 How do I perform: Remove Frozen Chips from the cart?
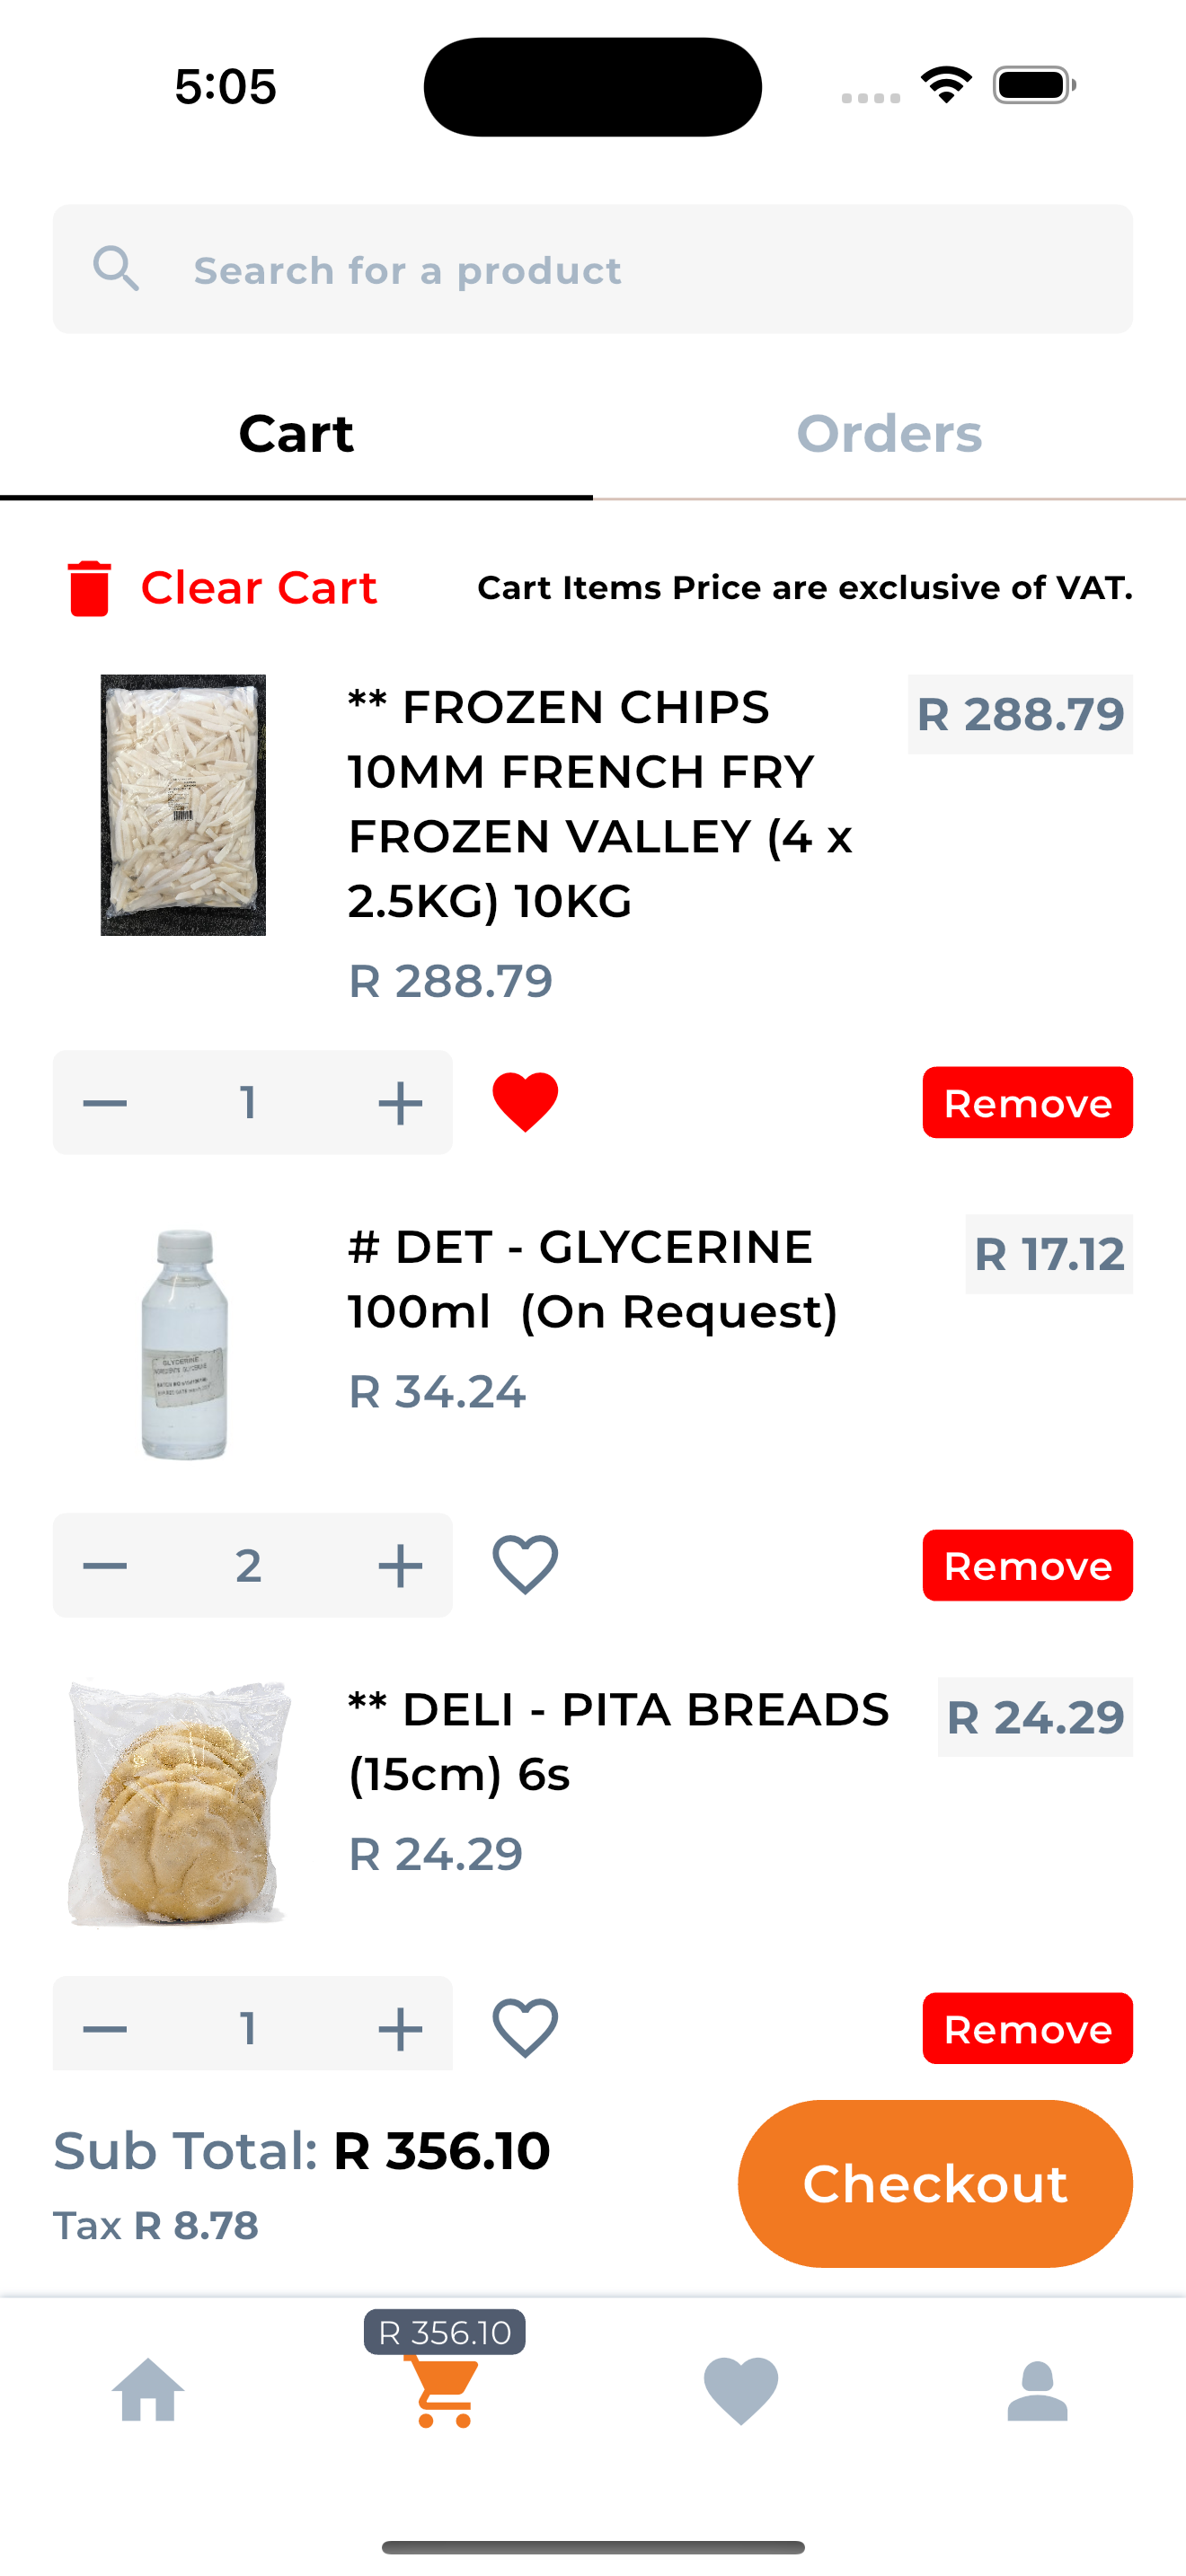click(1027, 1102)
